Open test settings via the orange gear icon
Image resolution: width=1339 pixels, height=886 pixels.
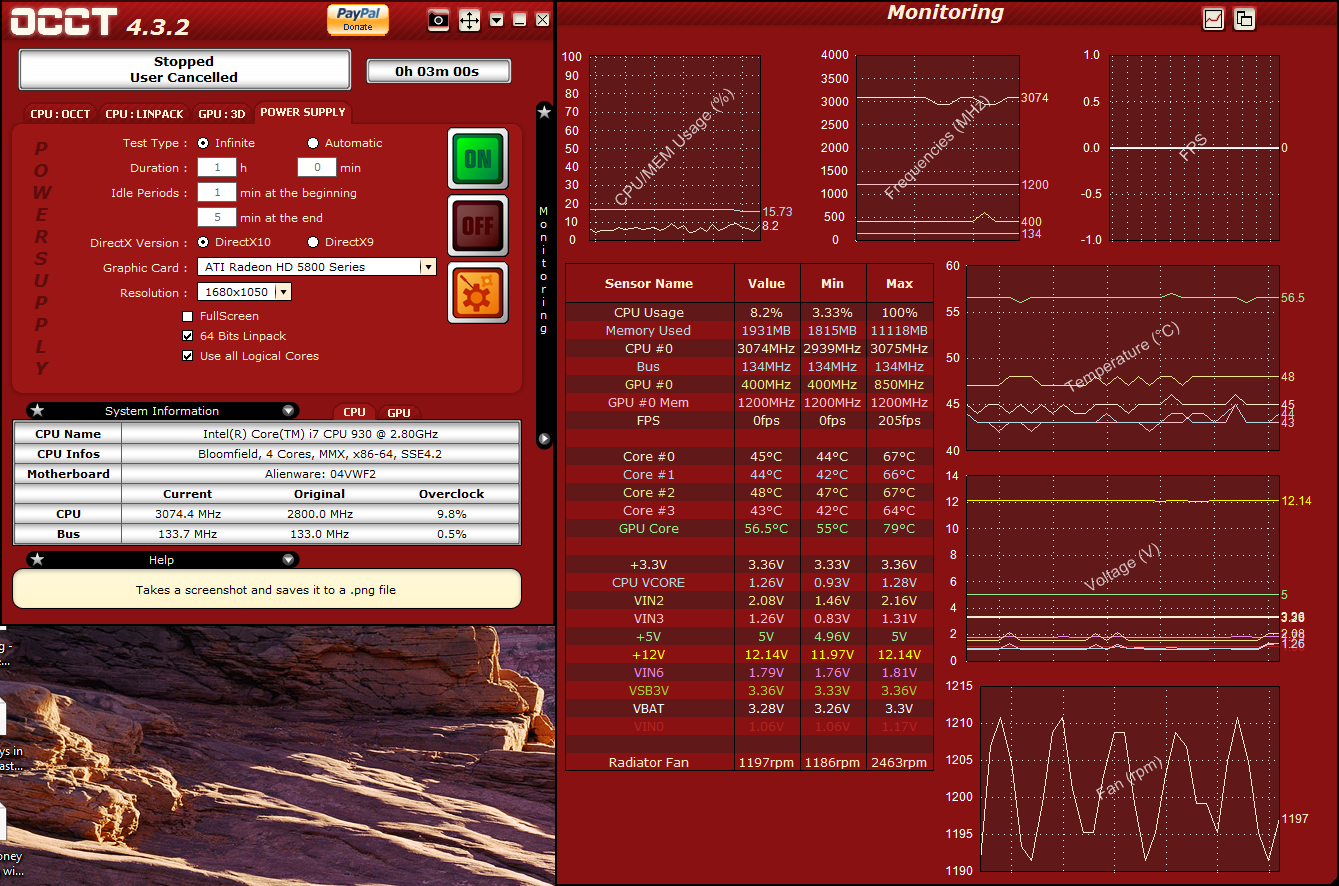[478, 292]
